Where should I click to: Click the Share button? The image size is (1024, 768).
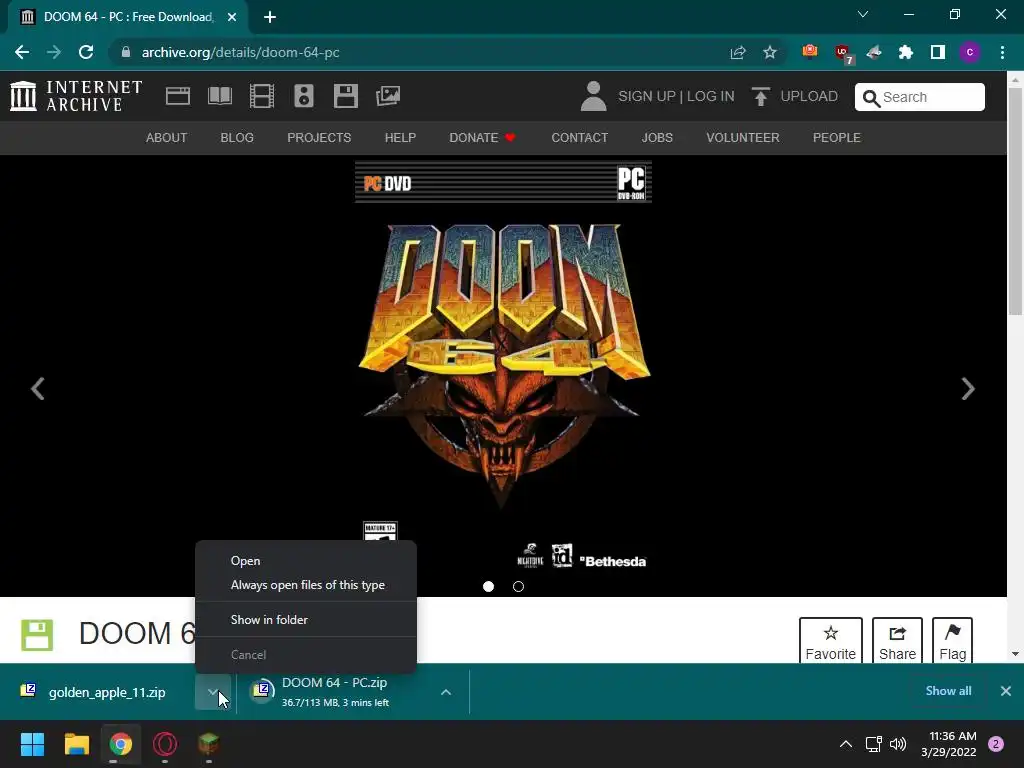tap(897, 641)
